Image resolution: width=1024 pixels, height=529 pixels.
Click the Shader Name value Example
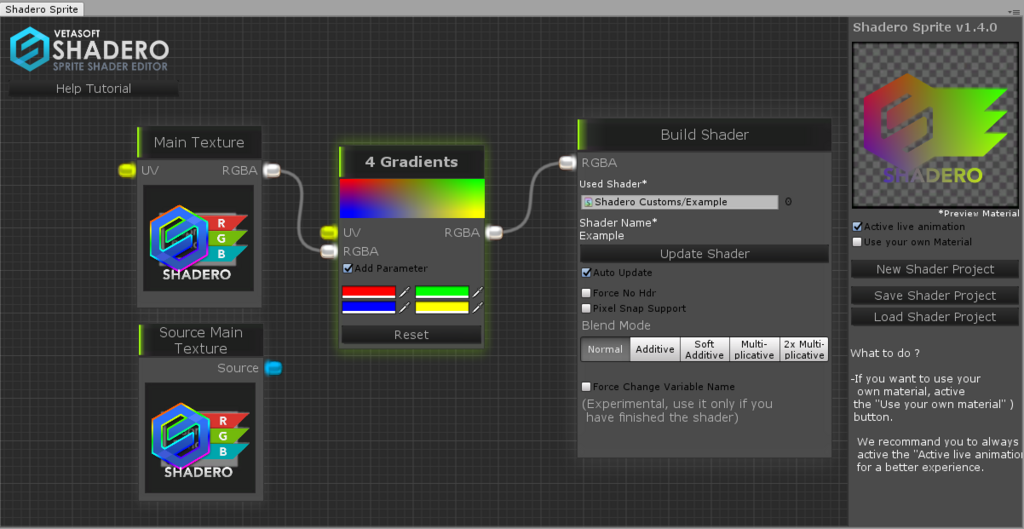coord(601,236)
